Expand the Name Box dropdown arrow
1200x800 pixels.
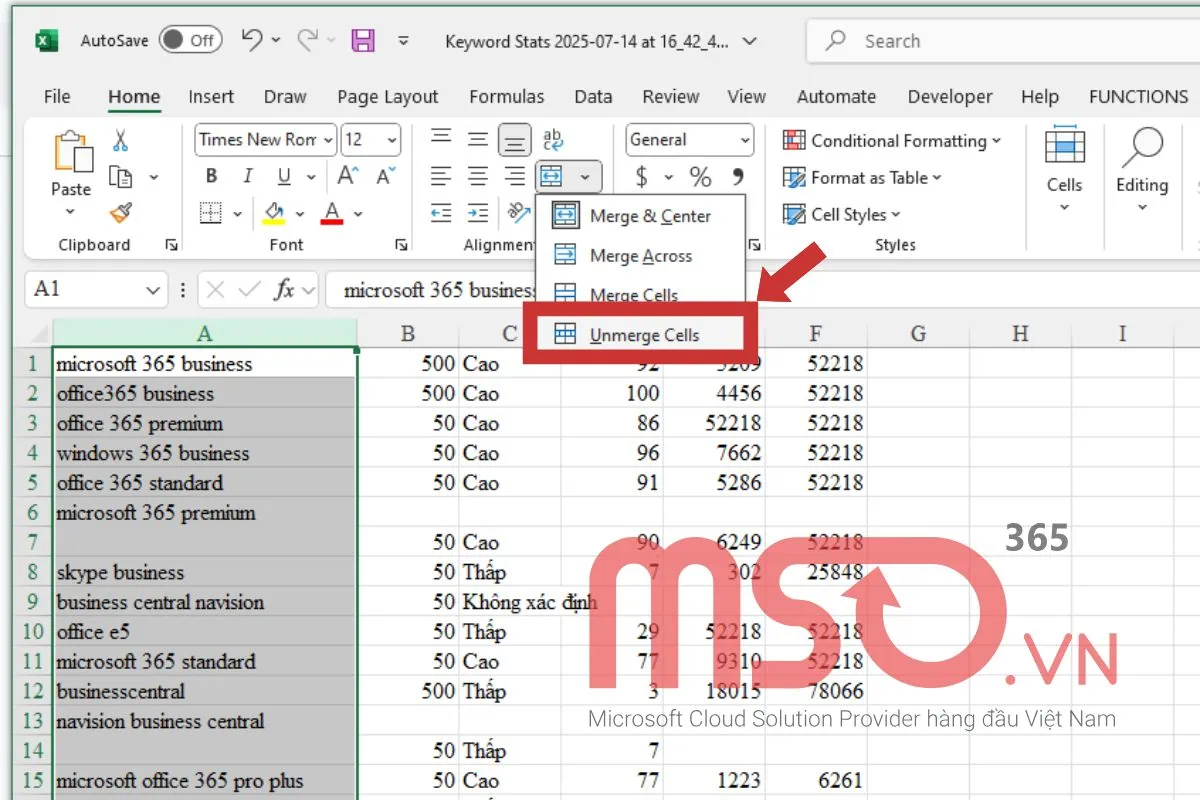click(152, 290)
